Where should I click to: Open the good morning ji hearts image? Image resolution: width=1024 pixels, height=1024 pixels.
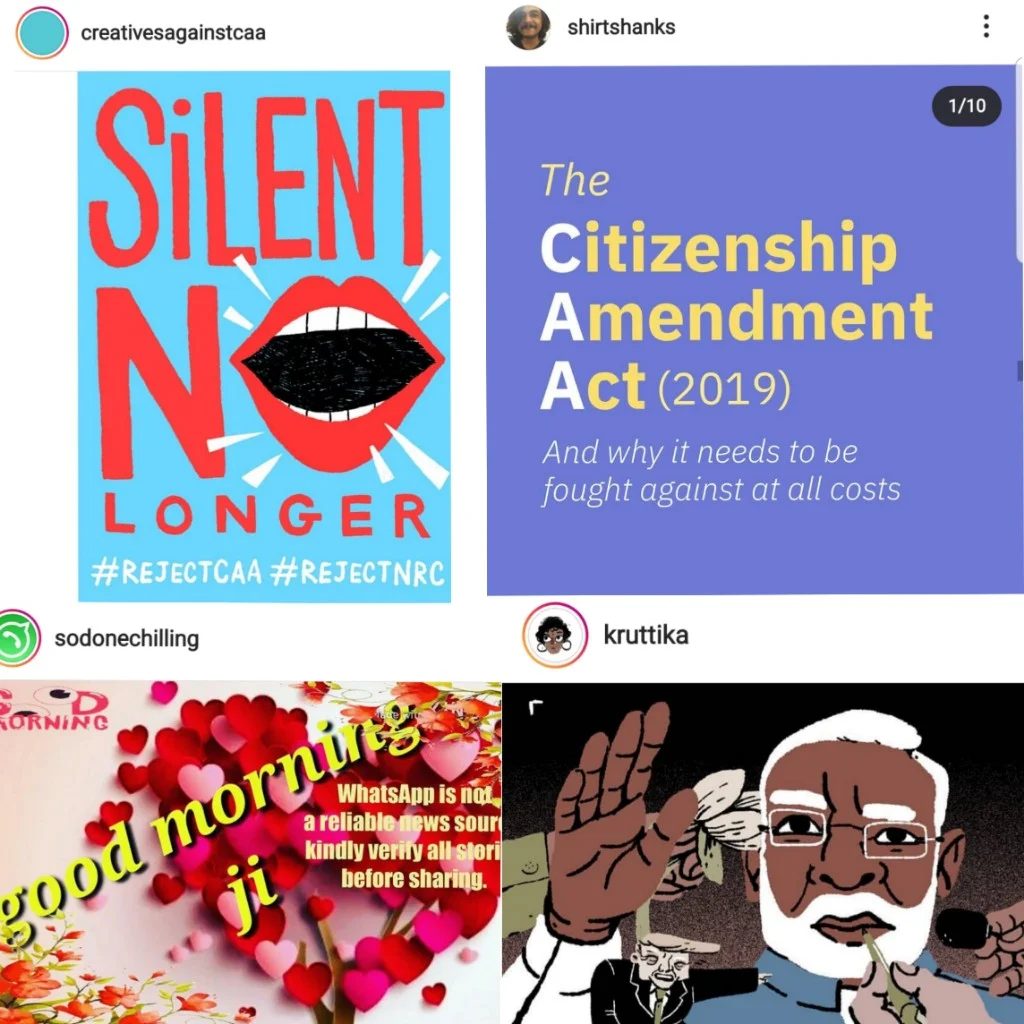[250, 852]
